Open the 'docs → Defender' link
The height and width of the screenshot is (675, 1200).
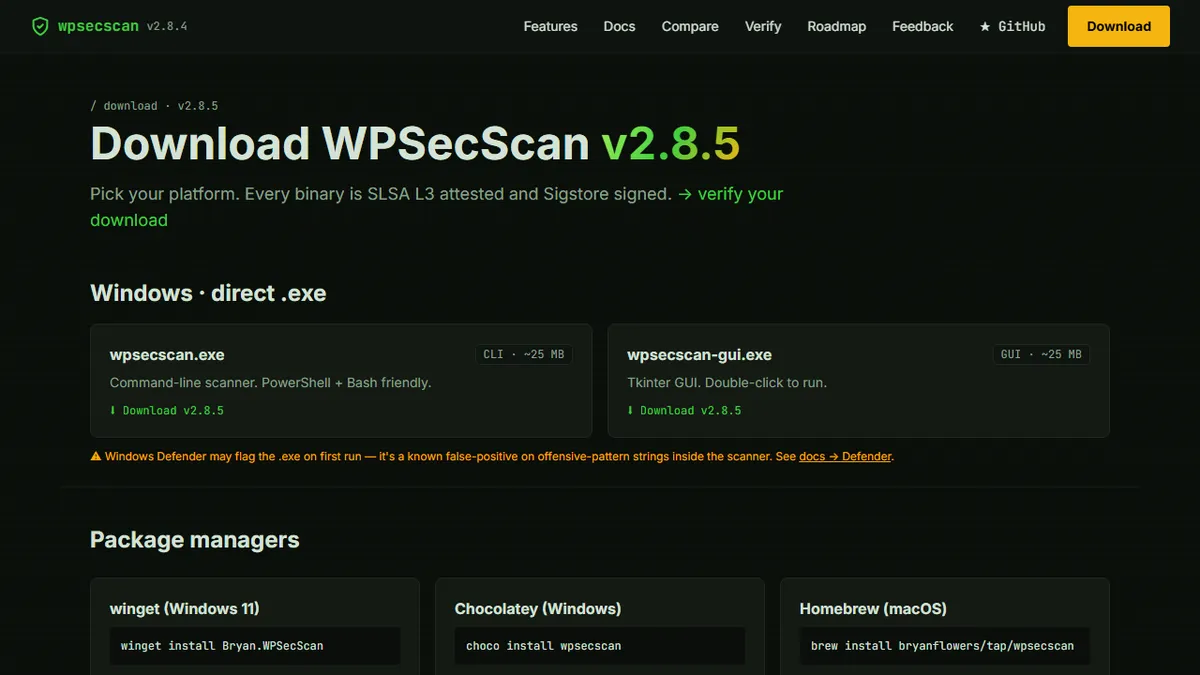(x=845, y=456)
